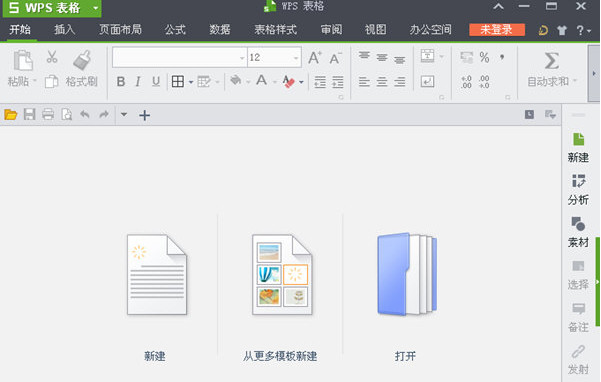Open the 视图 tab
601x382 pixels.
376,30
